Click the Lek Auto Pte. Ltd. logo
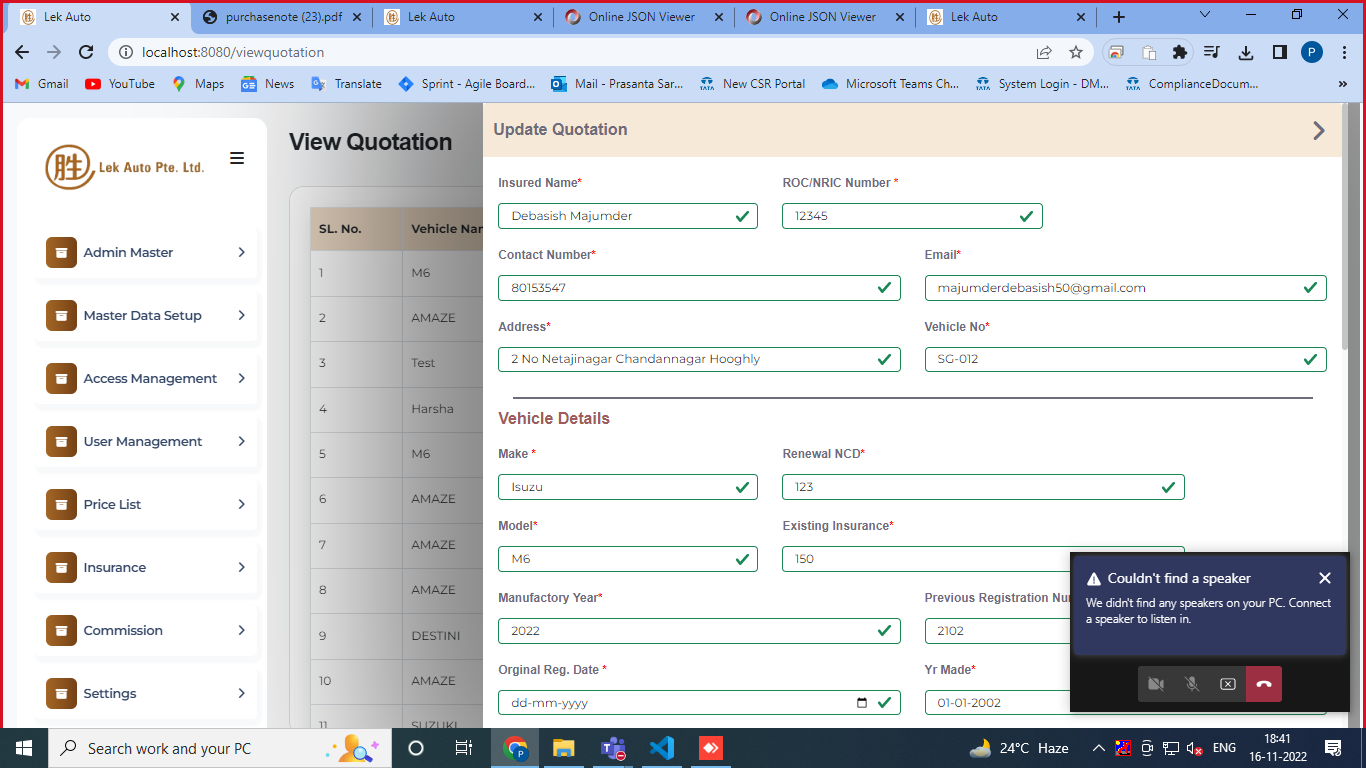 click(125, 167)
